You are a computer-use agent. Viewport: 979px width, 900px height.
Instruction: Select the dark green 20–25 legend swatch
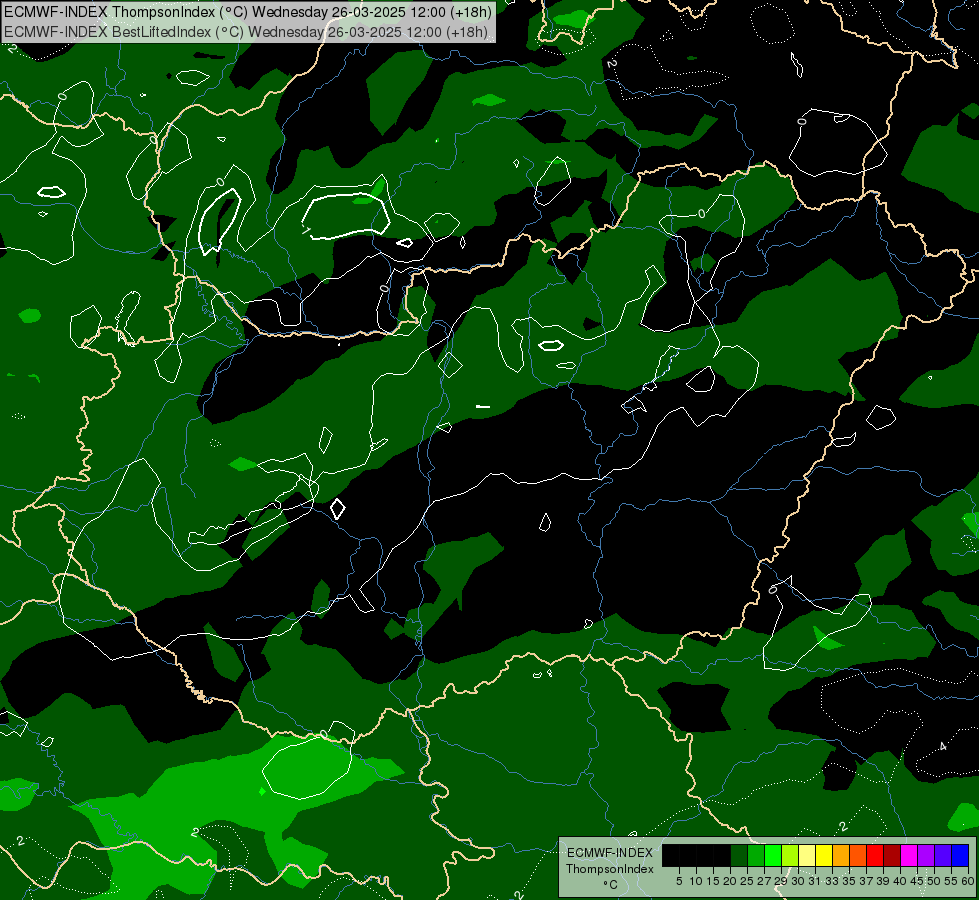739,855
